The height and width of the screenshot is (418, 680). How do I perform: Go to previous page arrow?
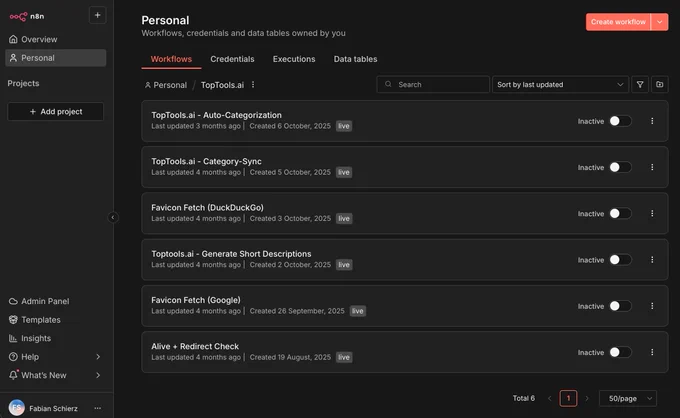549,398
